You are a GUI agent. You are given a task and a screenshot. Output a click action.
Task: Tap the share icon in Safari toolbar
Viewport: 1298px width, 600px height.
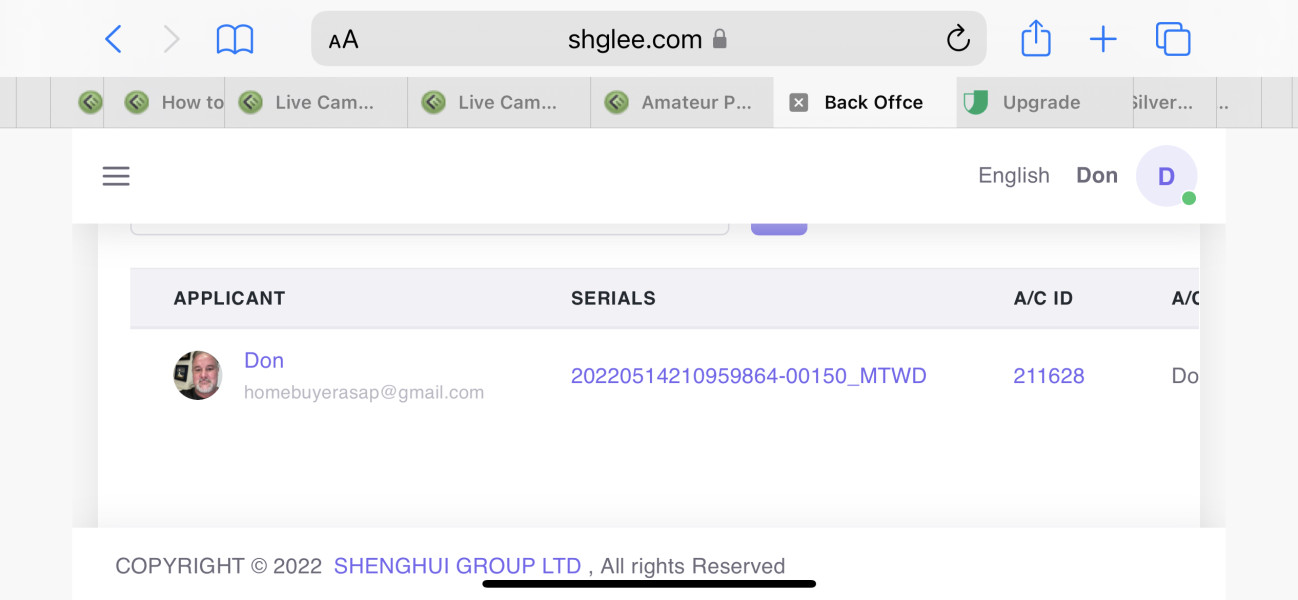(1036, 40)
